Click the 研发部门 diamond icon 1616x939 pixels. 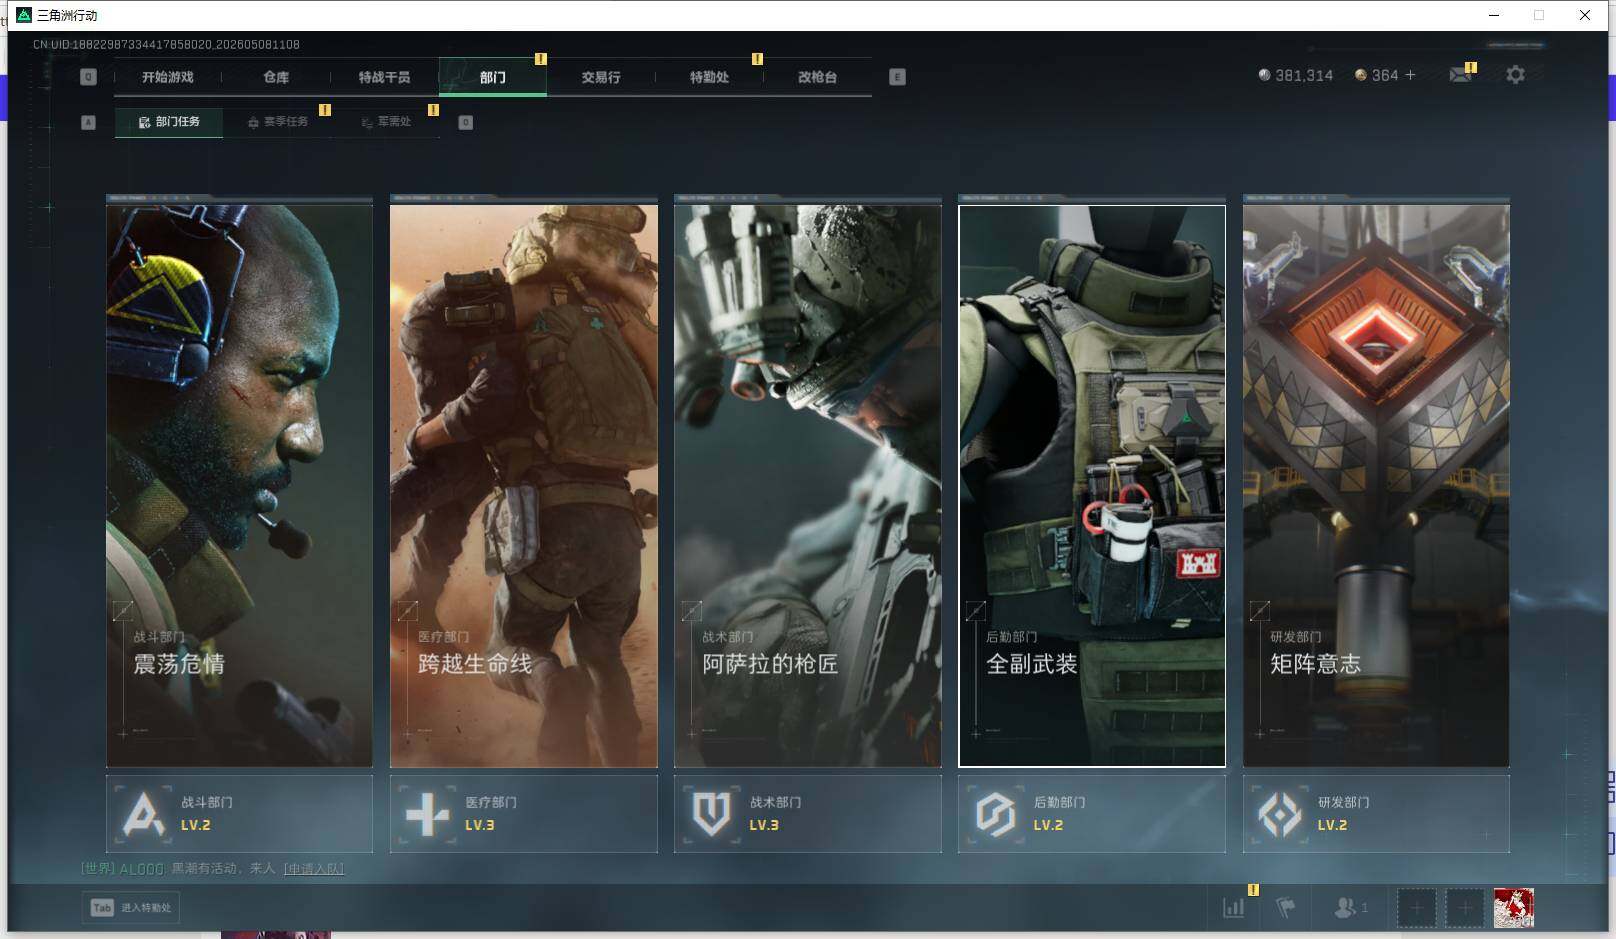coord(1280,814)
